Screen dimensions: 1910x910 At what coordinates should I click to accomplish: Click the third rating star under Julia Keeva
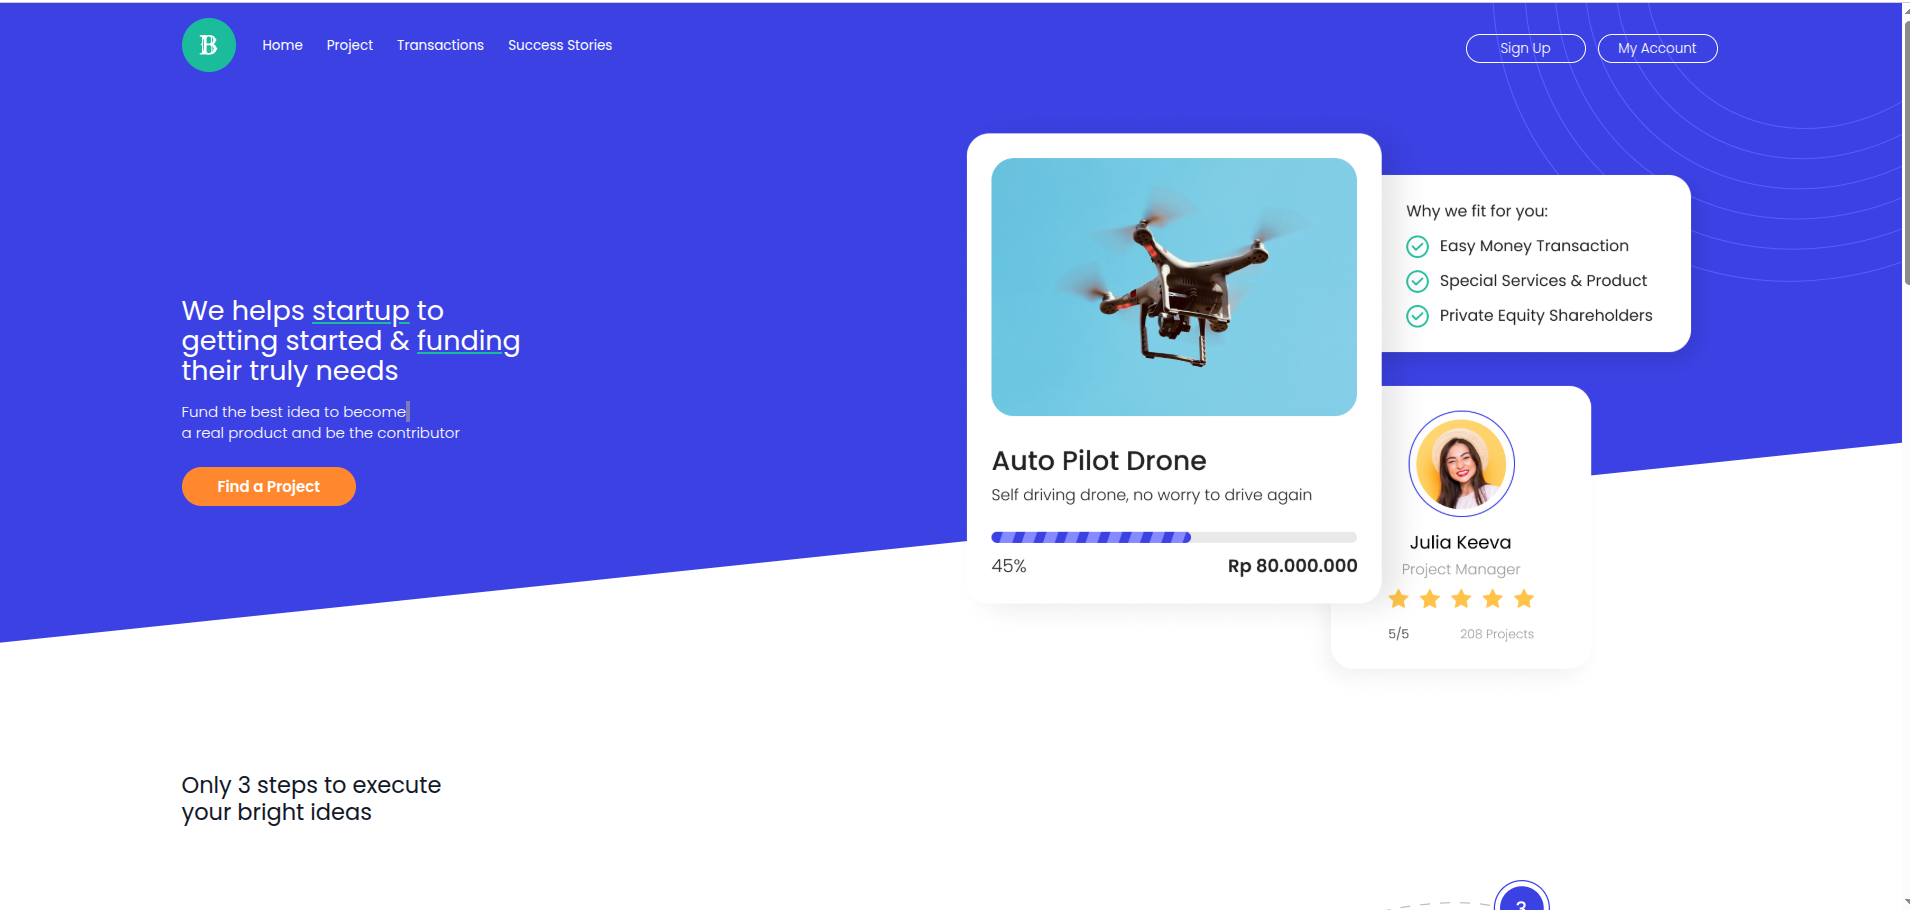[1461, 599]
